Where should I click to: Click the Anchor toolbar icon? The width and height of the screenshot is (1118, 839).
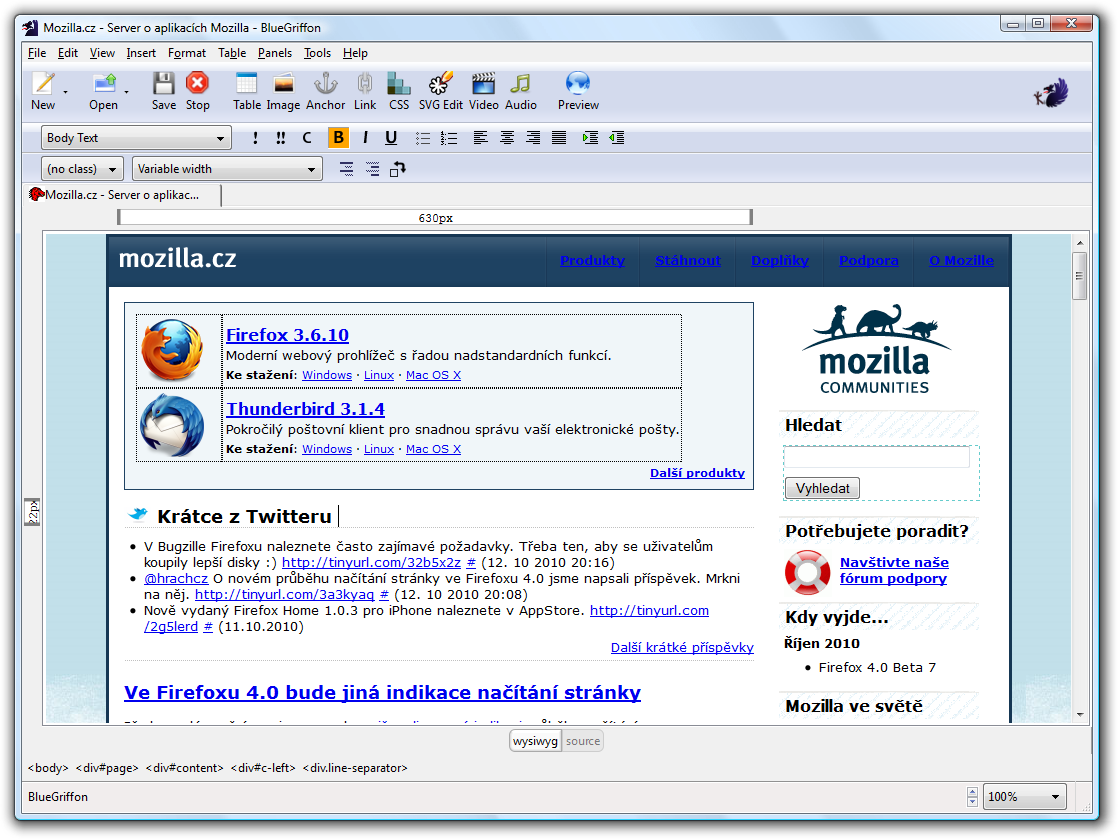[326, 84]
